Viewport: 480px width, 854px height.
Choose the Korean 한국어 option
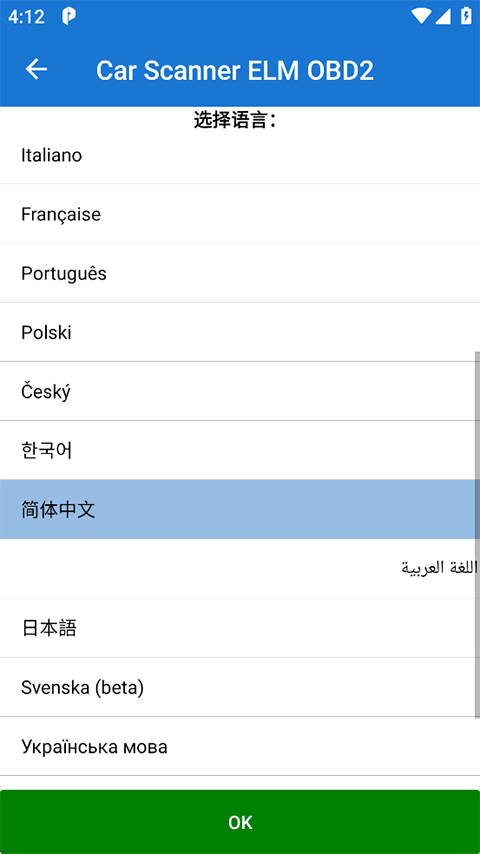pos(240,450)
